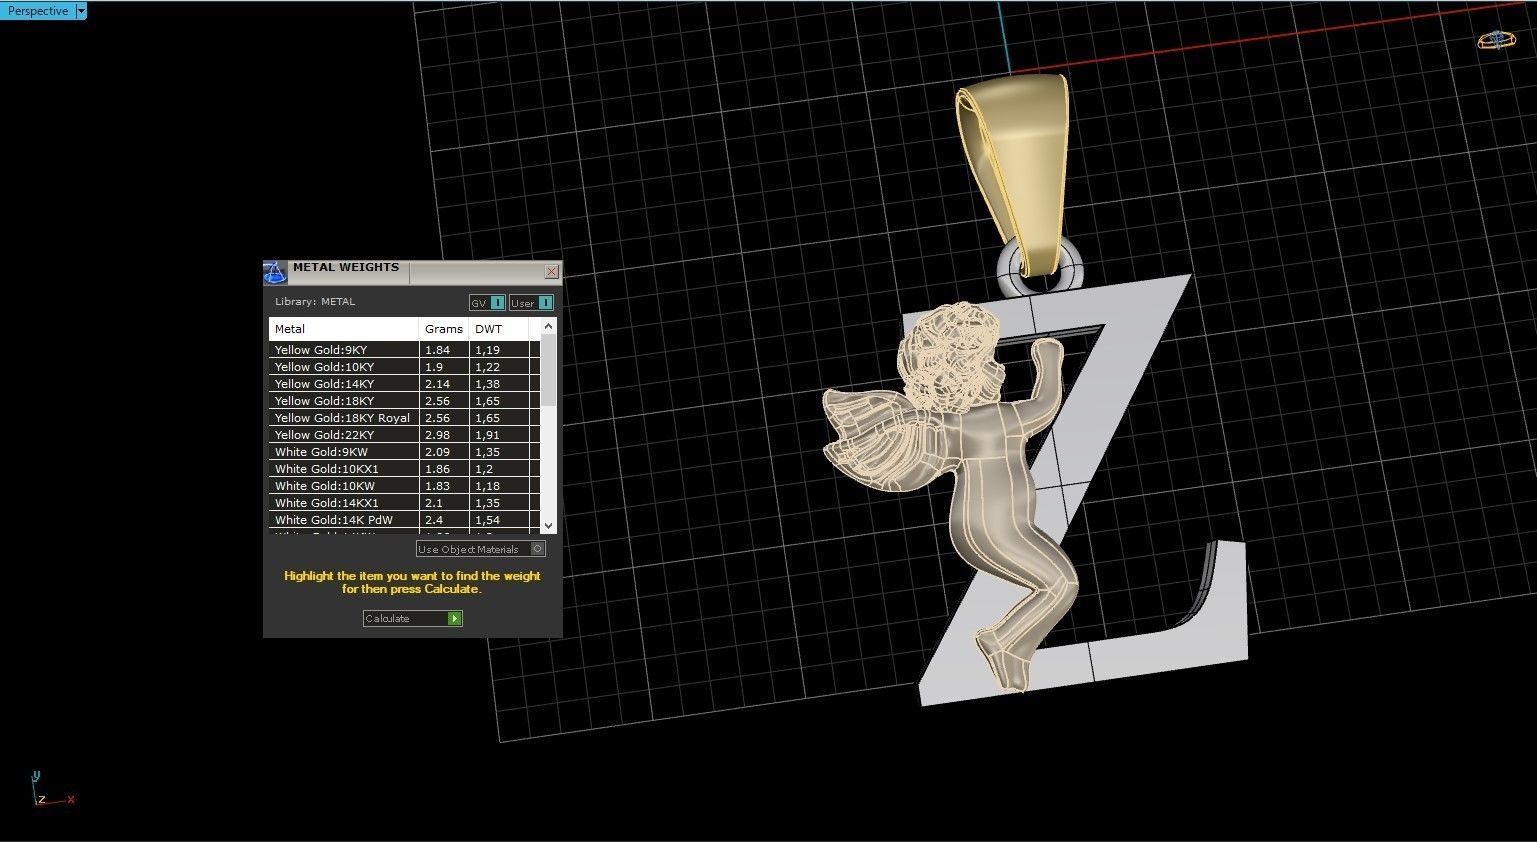Click the scroll-down arrow of the metal list
This screenshot has width=1537, height=842.
click(548, 525)
